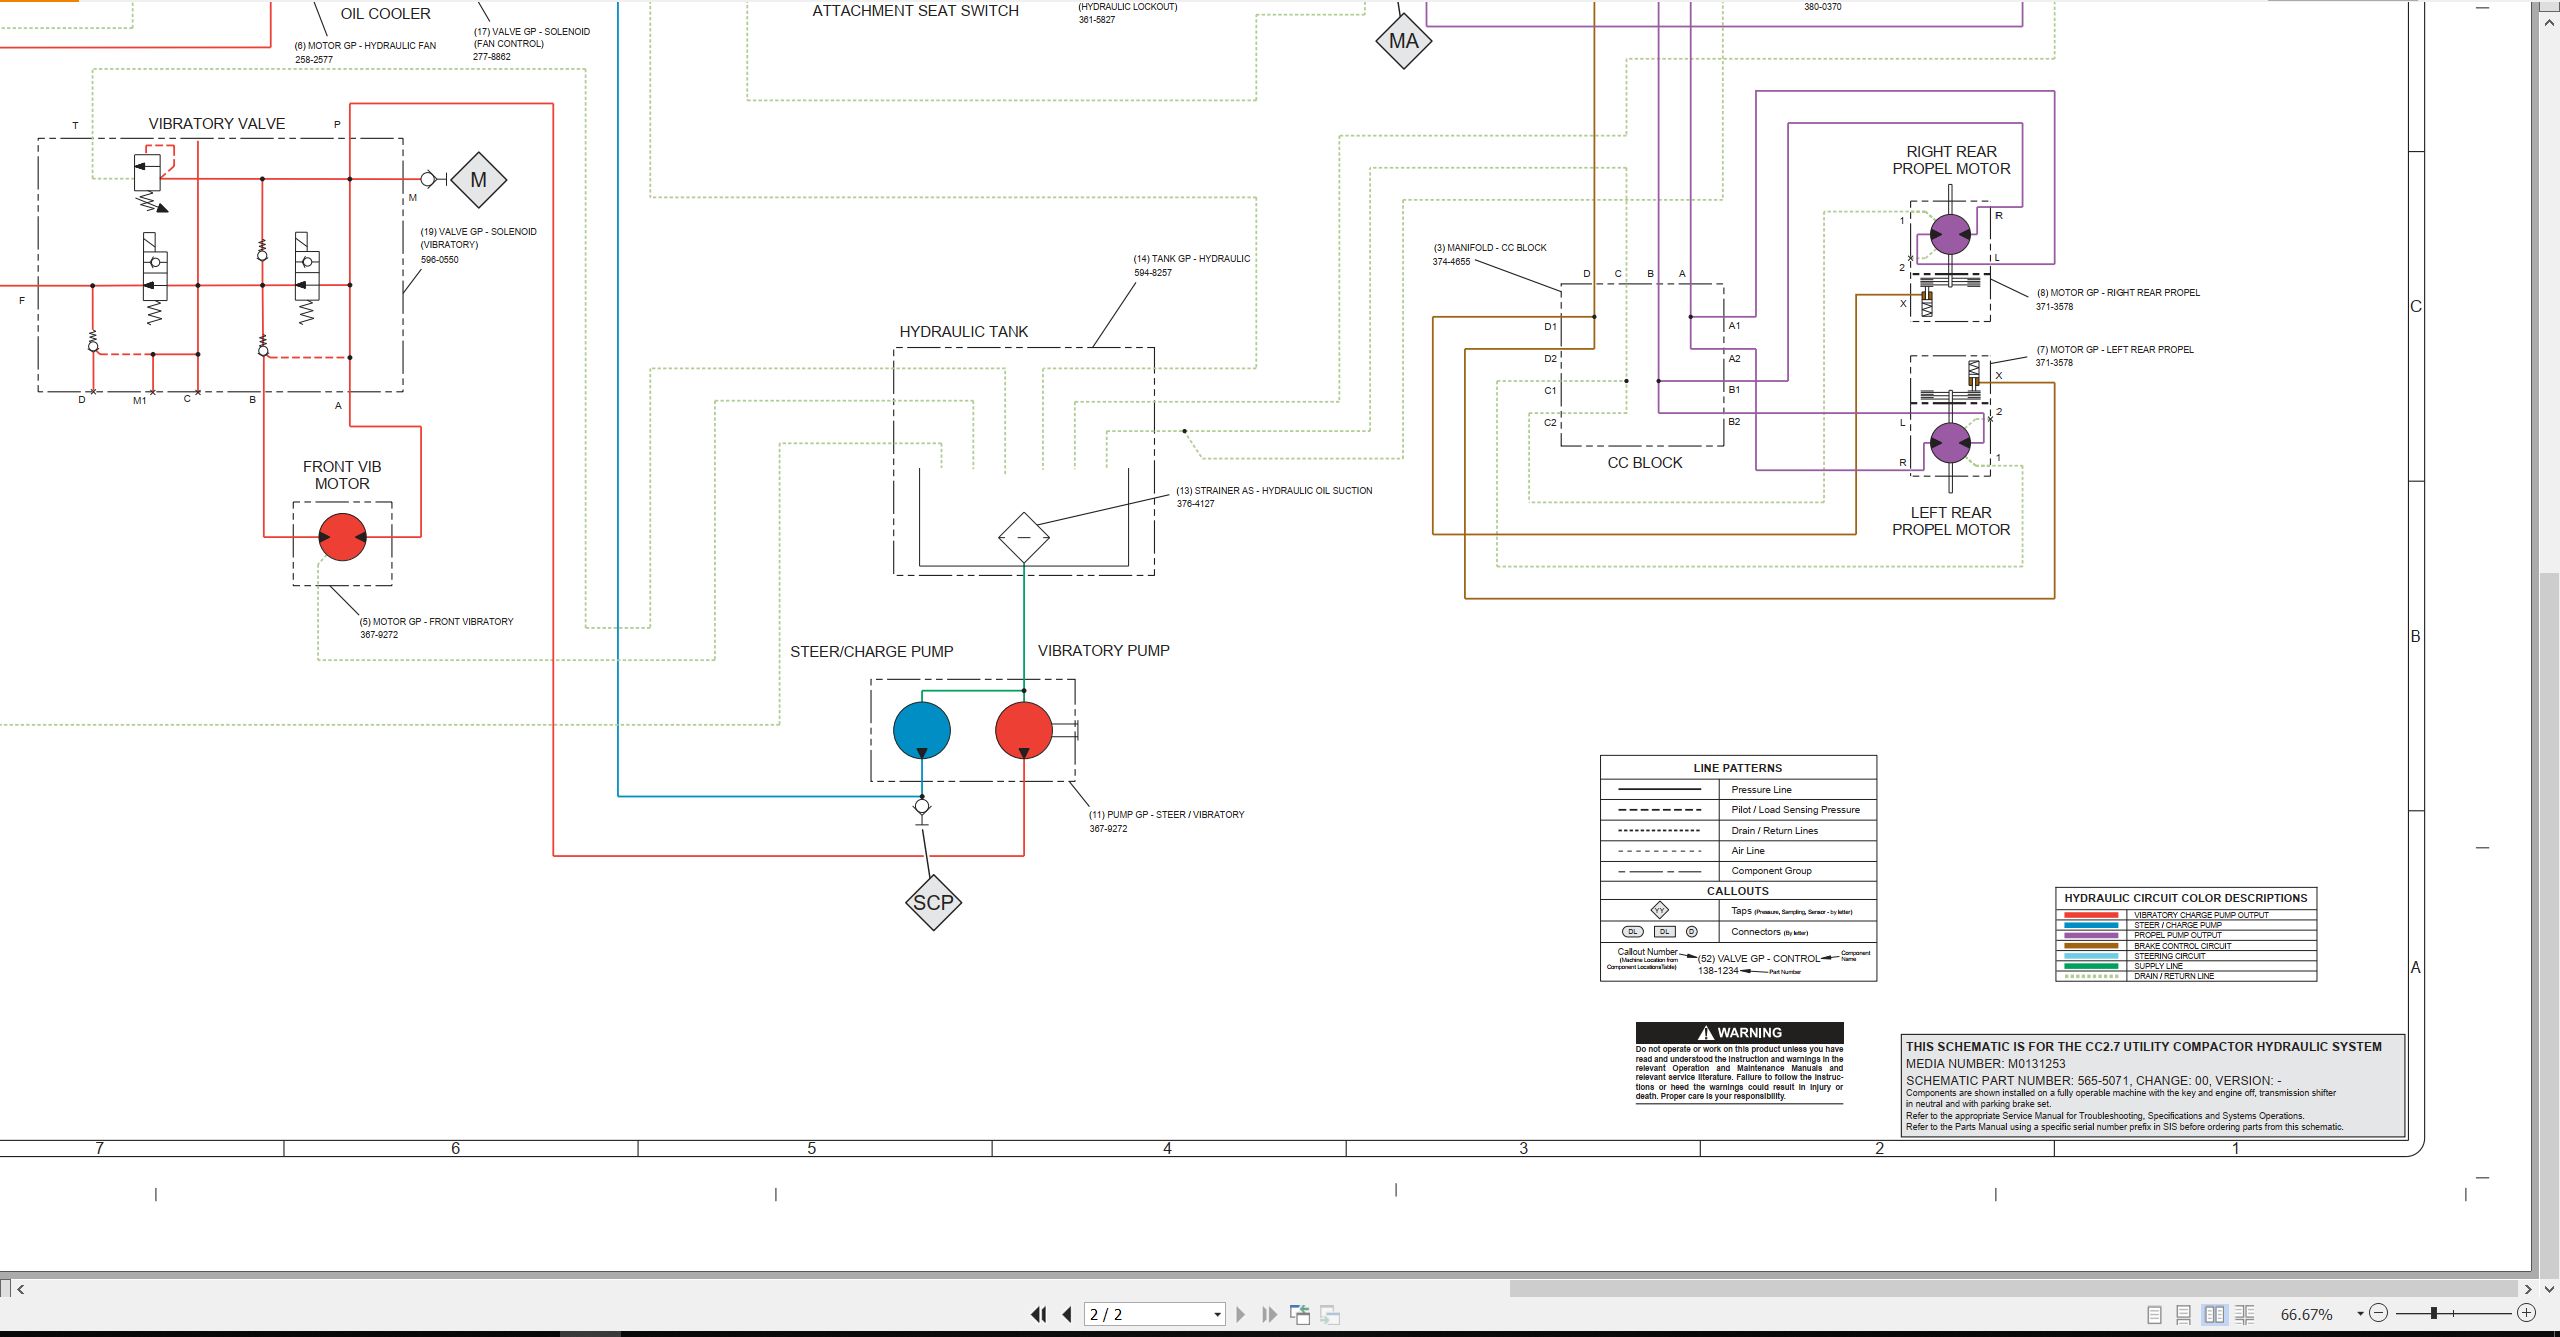
Task: Click the WARNING header label
Action: click(x=1739, y=1032)
